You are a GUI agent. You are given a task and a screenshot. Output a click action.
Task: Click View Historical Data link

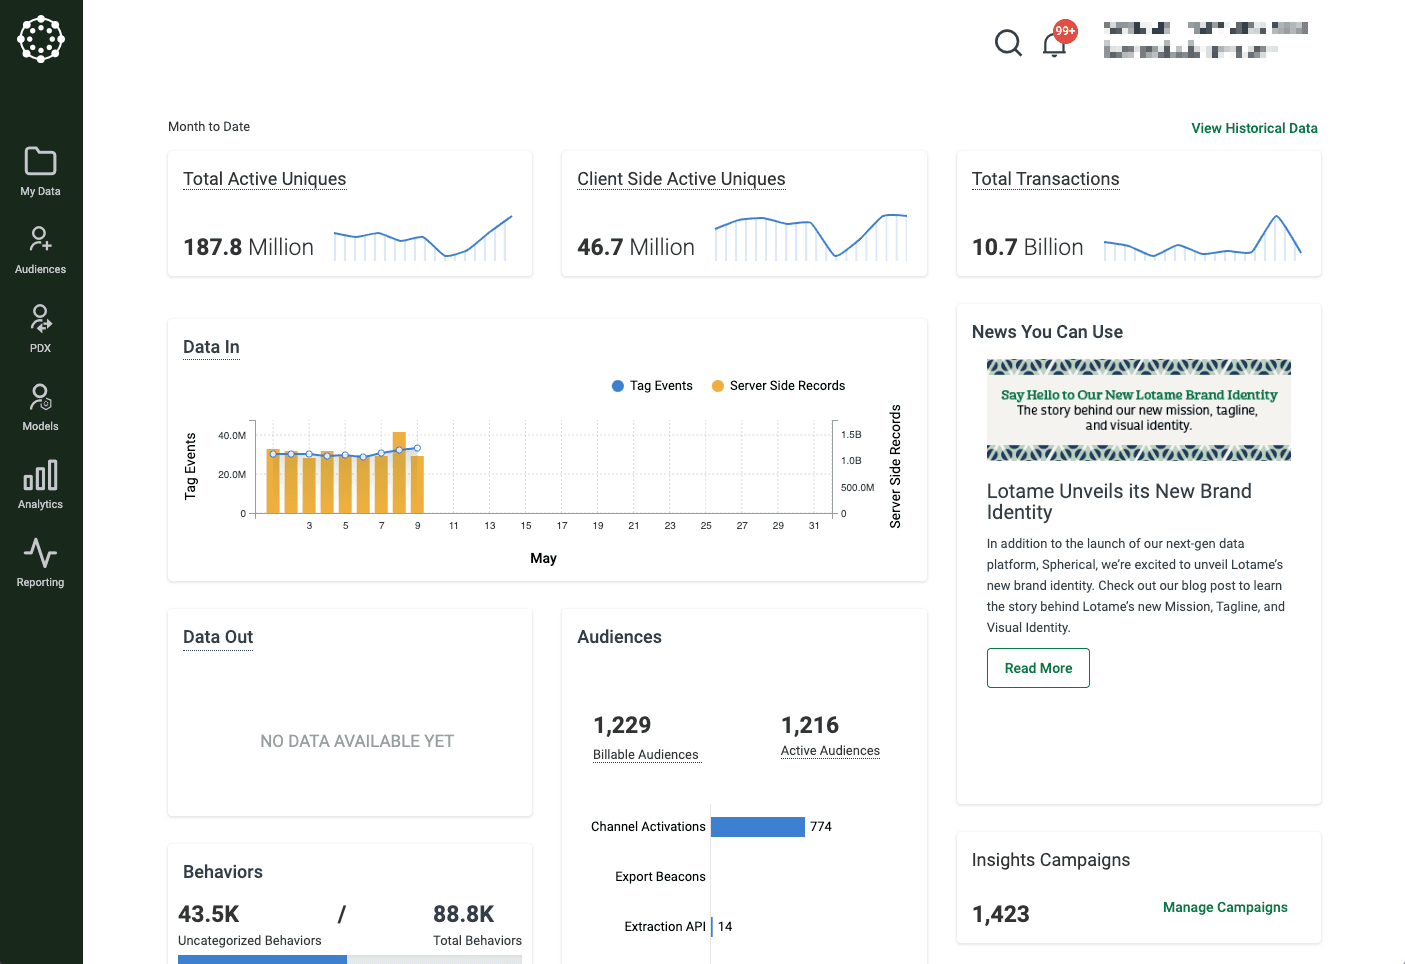pyautogui.click(x=1254, y=128)
